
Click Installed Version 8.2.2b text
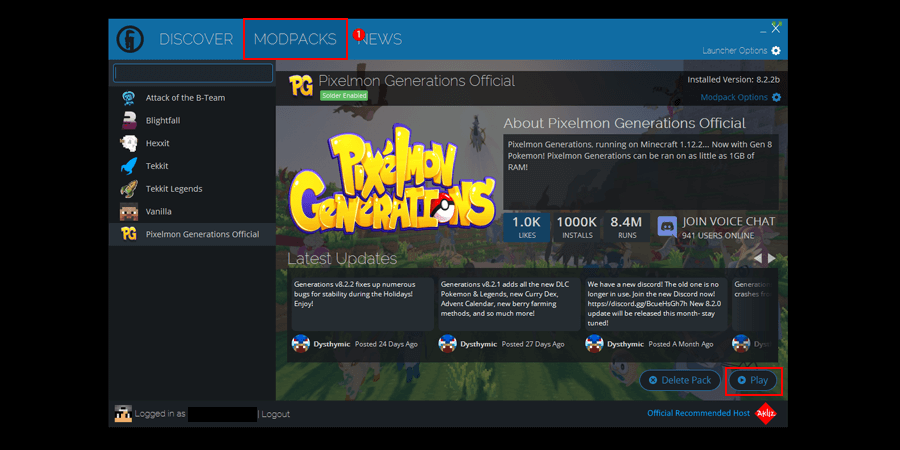(734, 79)
